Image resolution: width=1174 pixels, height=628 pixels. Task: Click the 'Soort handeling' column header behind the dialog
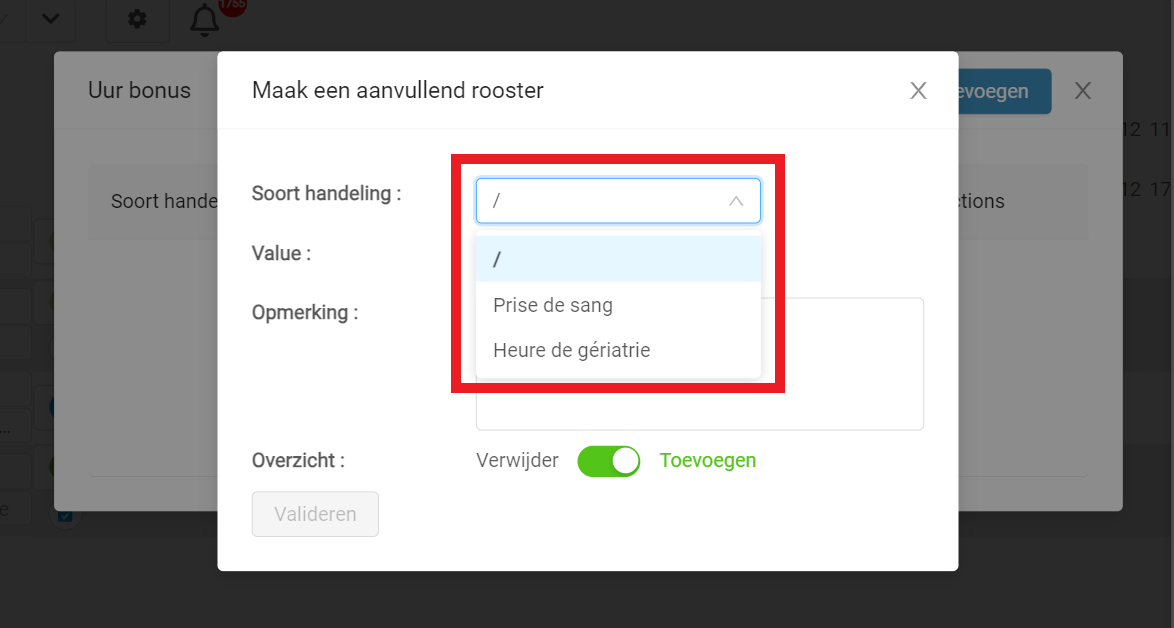(x=165, y=201)
